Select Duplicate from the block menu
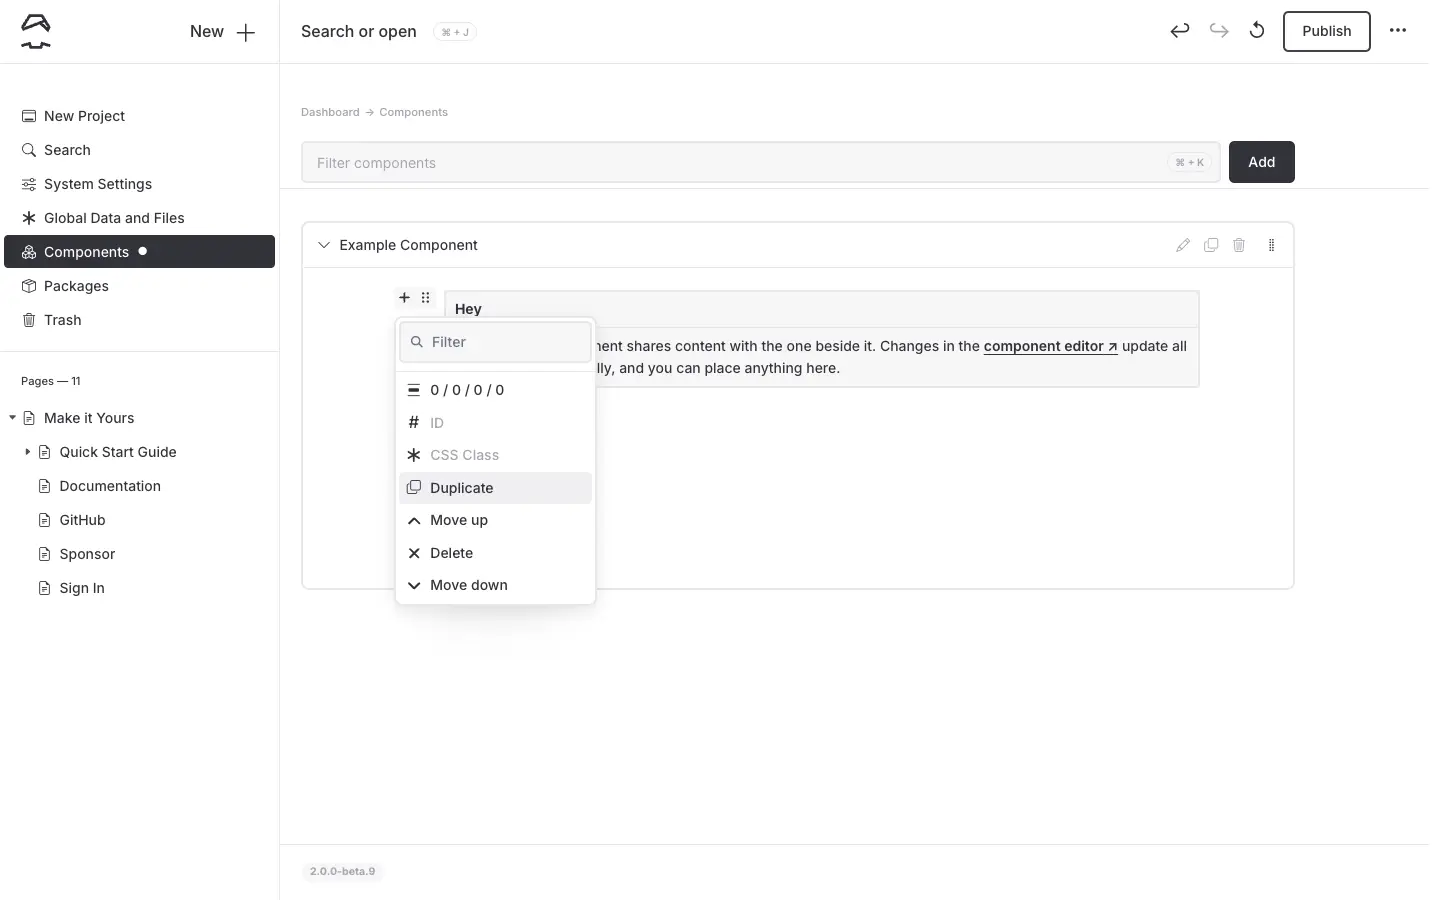Viewport: 1440px width, 900px height. coord(461,488)
